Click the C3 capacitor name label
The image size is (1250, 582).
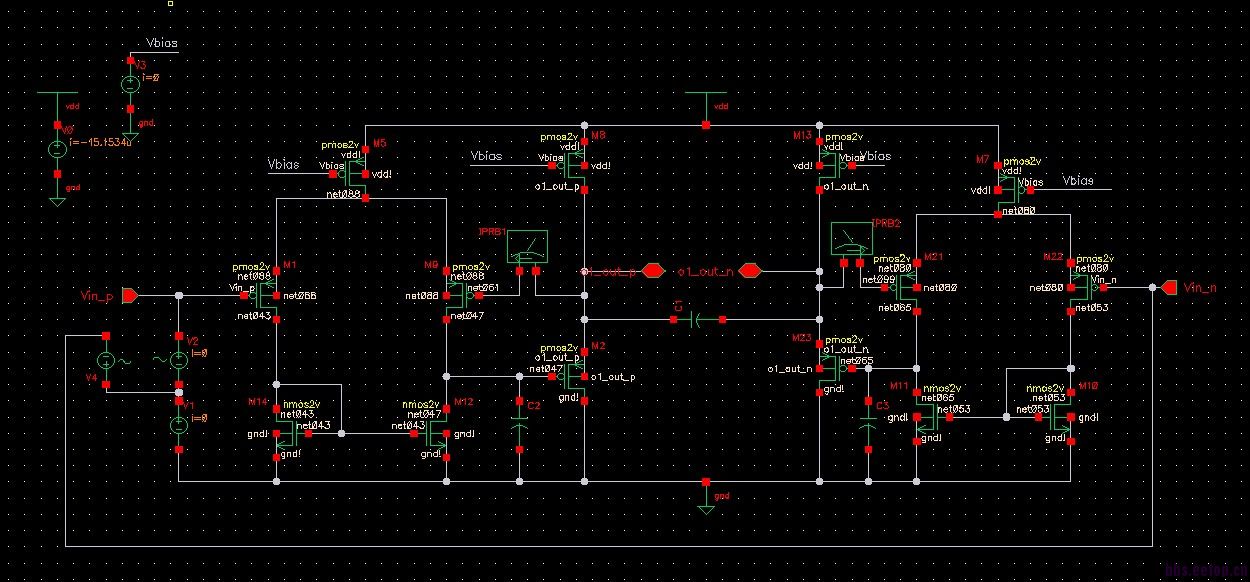point(881,405)
